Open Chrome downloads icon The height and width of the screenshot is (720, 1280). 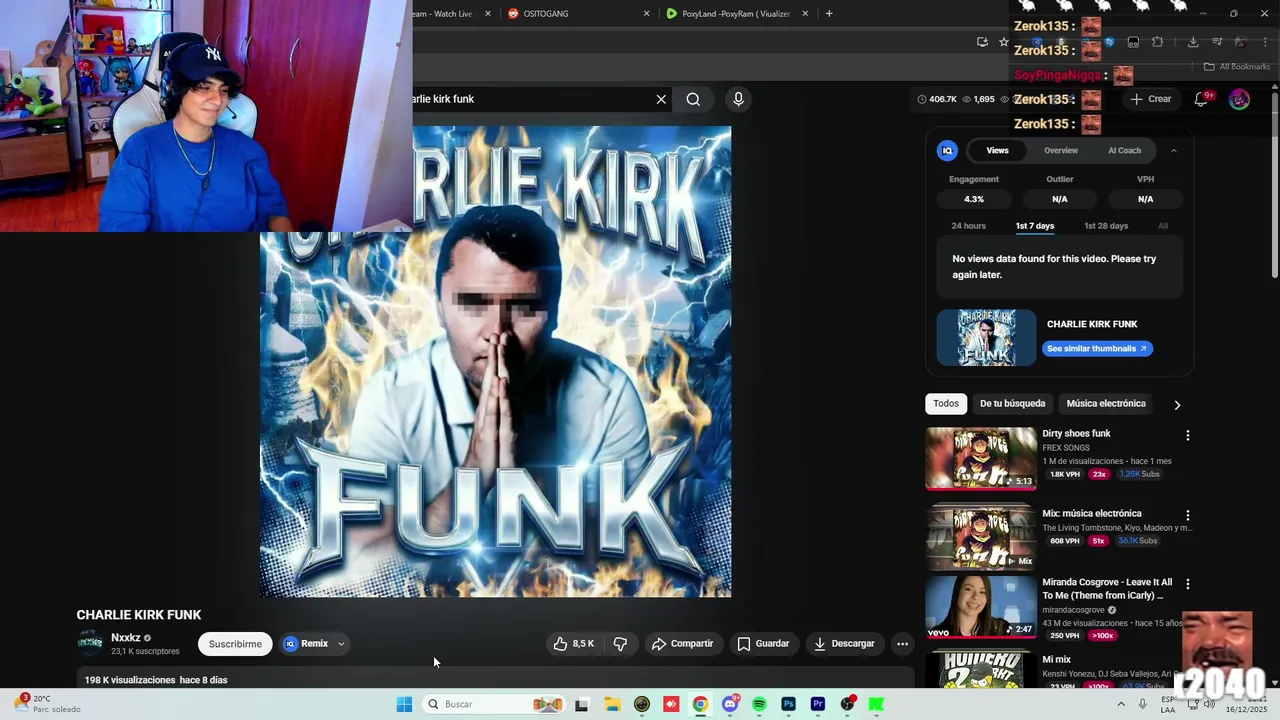[x=1193, y=42]
